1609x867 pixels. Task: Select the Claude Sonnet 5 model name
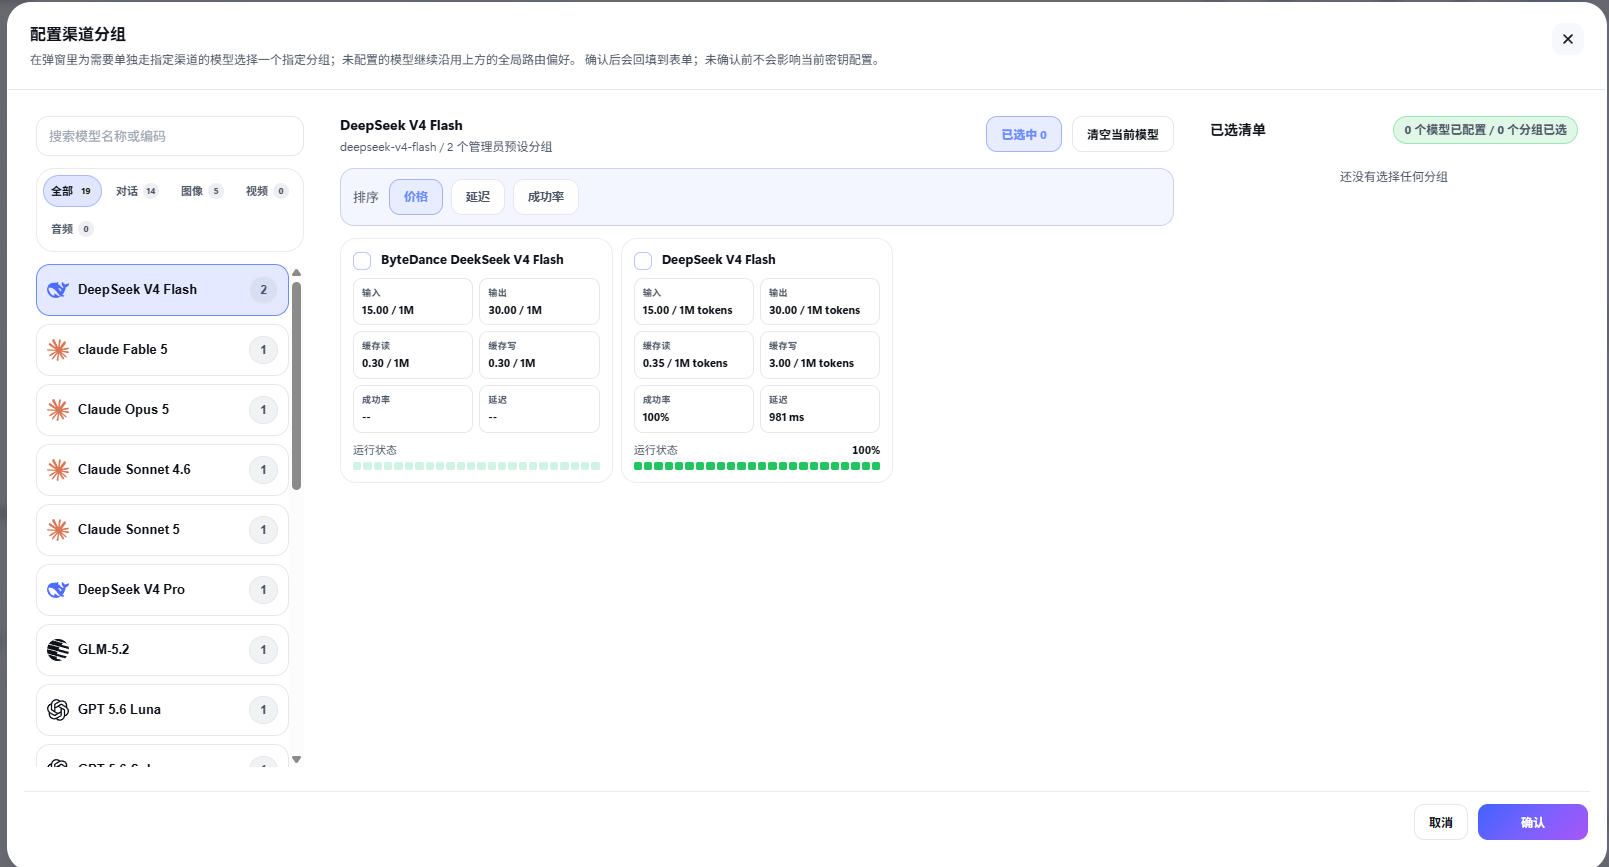tap(129, 530)
